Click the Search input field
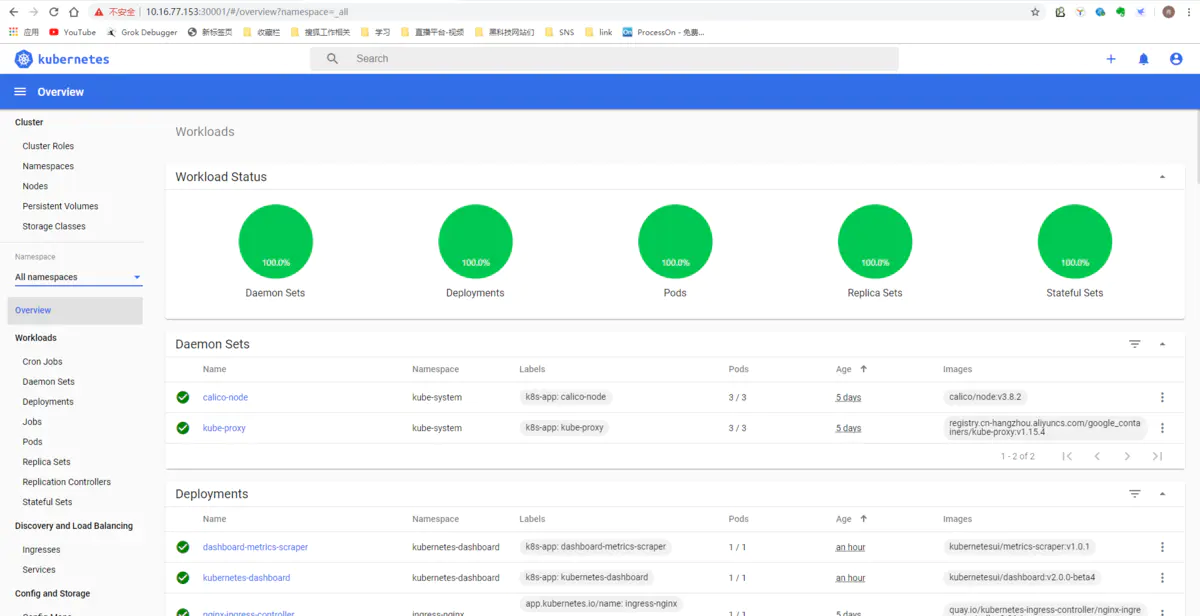Viewport: 1200px width, 616px height. point(604,59)
